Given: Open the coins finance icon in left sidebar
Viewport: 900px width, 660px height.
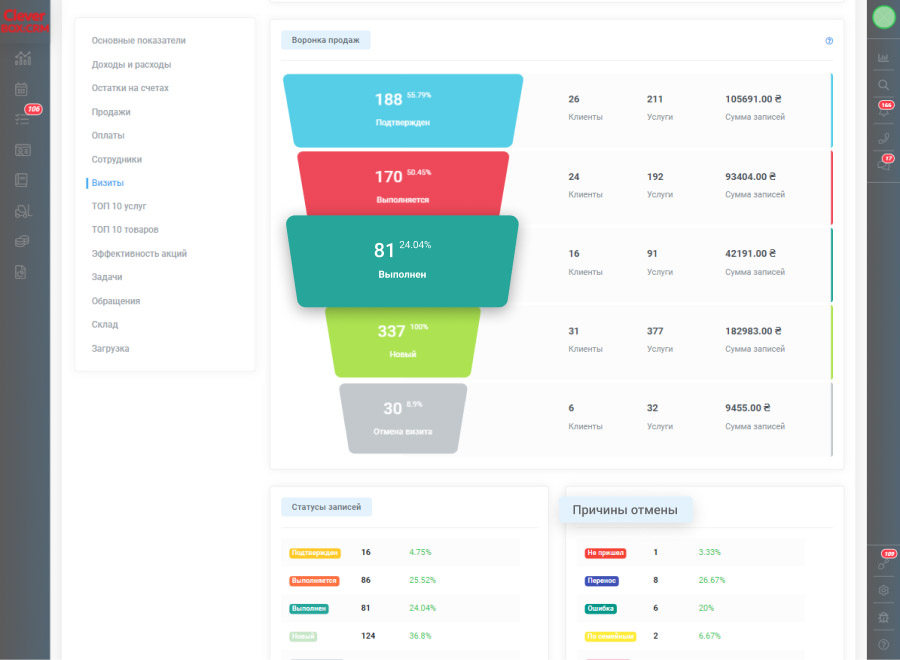Looking at the screenshot, I should coord(22,241).
